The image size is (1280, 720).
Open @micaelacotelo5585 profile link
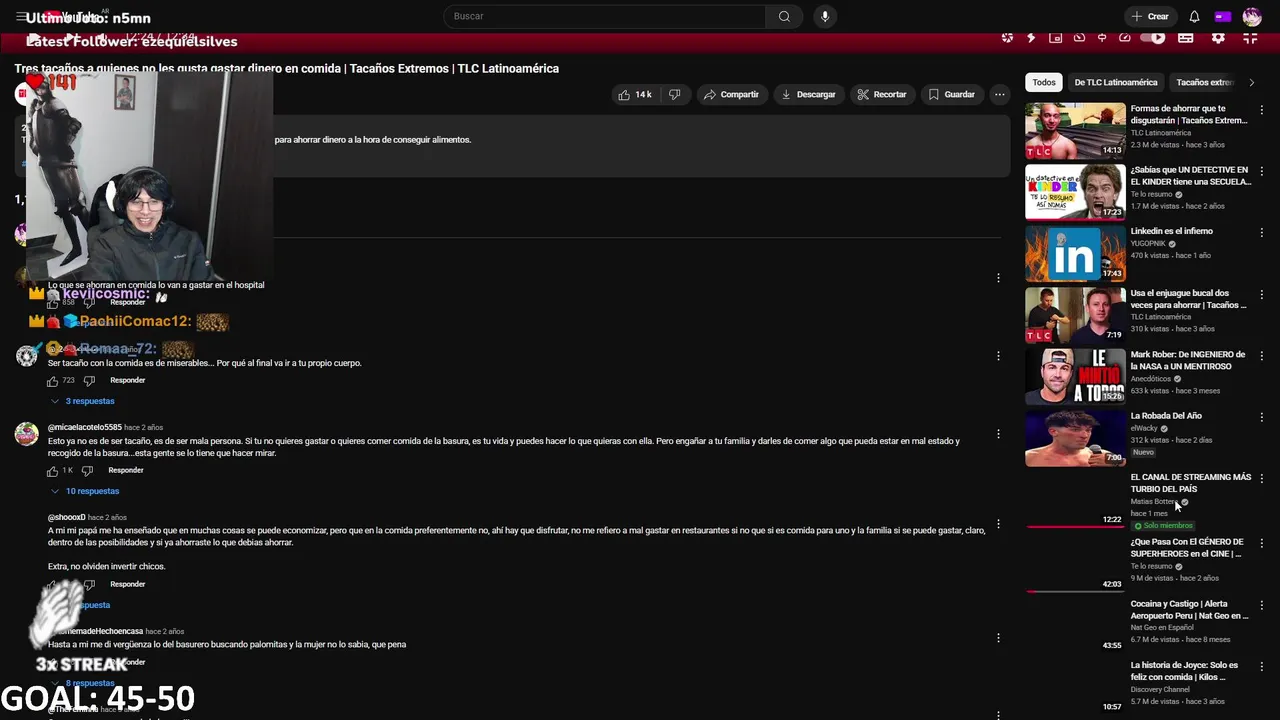85,428
